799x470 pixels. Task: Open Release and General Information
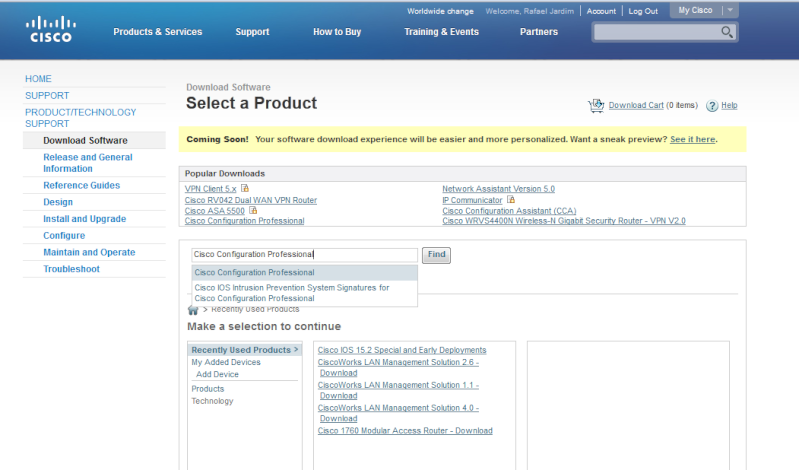click(88, 163)
